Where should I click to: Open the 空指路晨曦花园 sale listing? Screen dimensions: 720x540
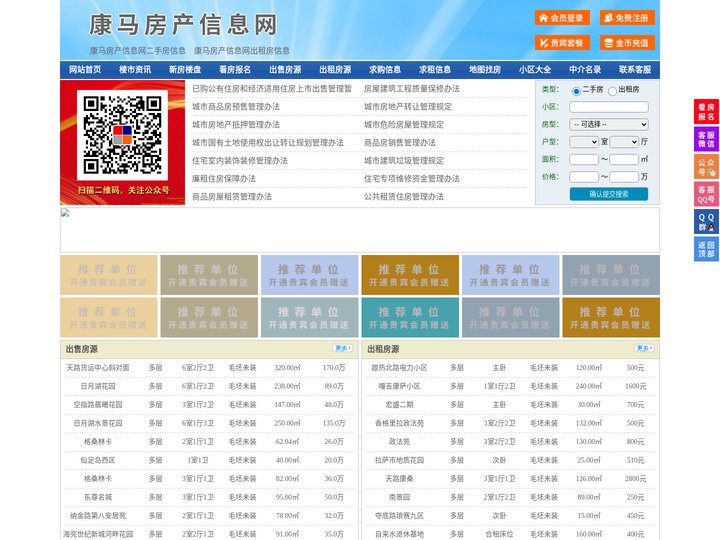pos(98,405)
